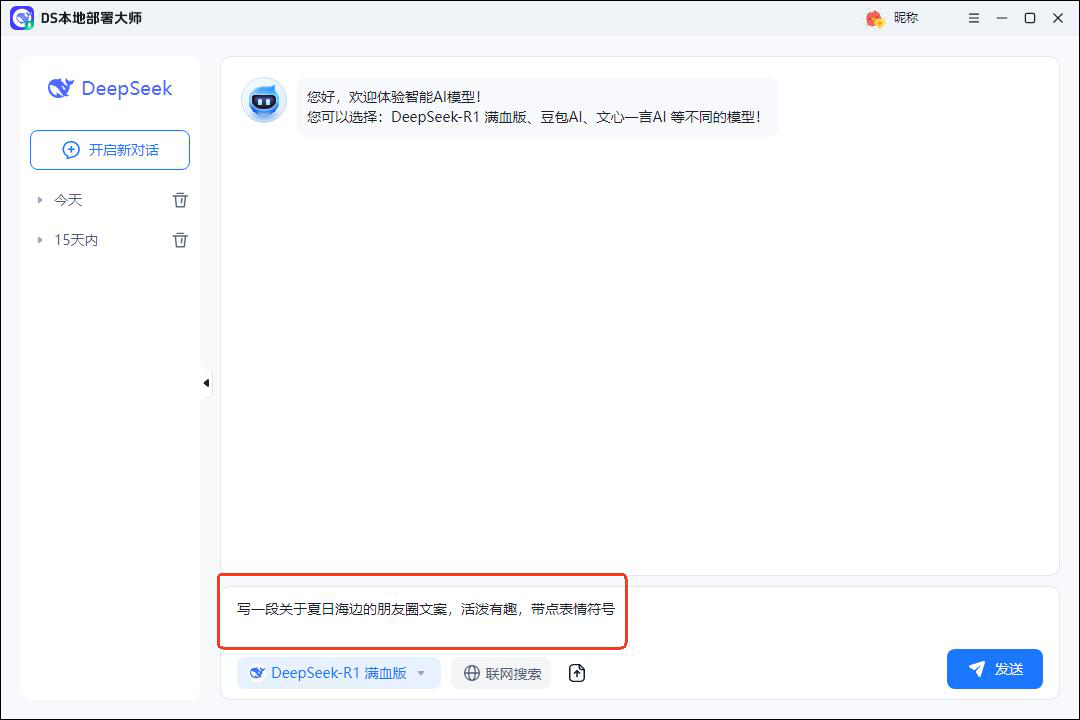The width and height of the screenshot is (1080, 720).
Task: Expand the 今天 conversation group
Action: 40,200
